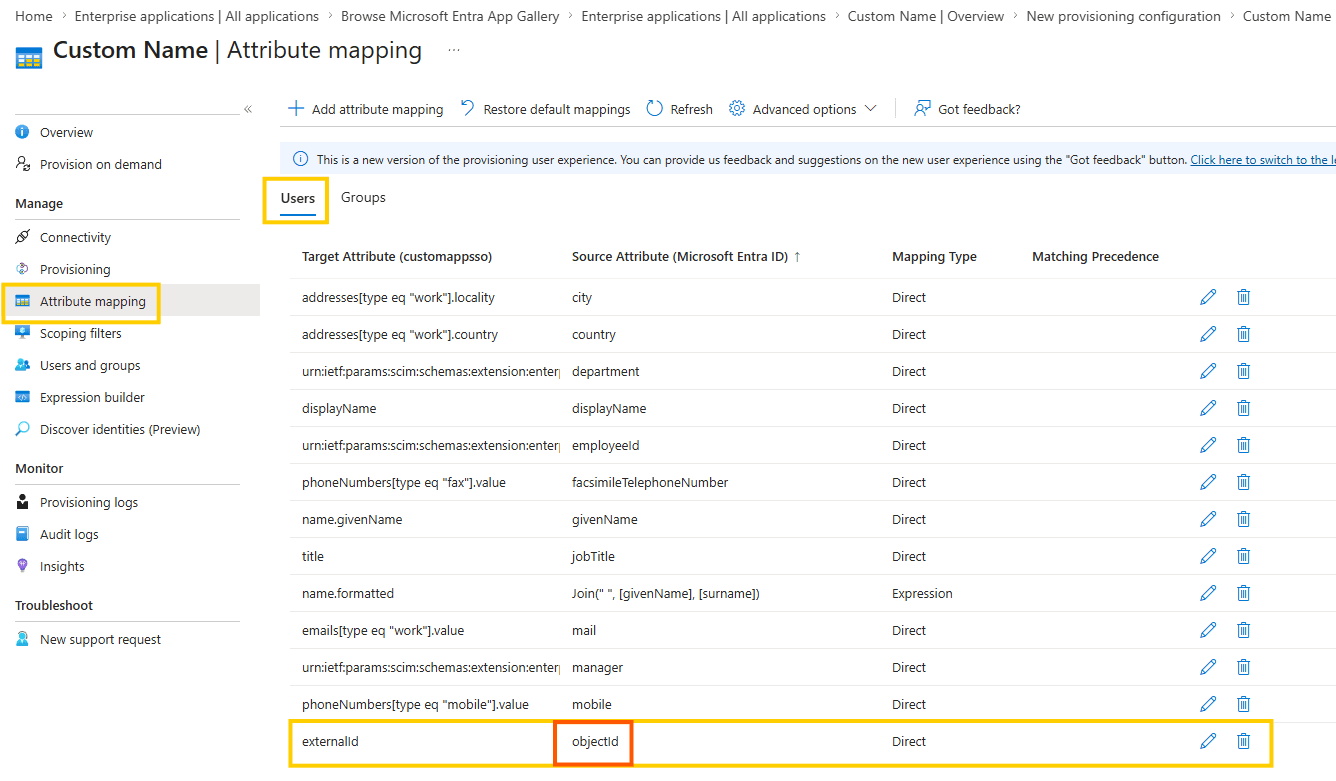
Task: Click the Matching Precedence column header
Action: click(x=1095, y=257)
